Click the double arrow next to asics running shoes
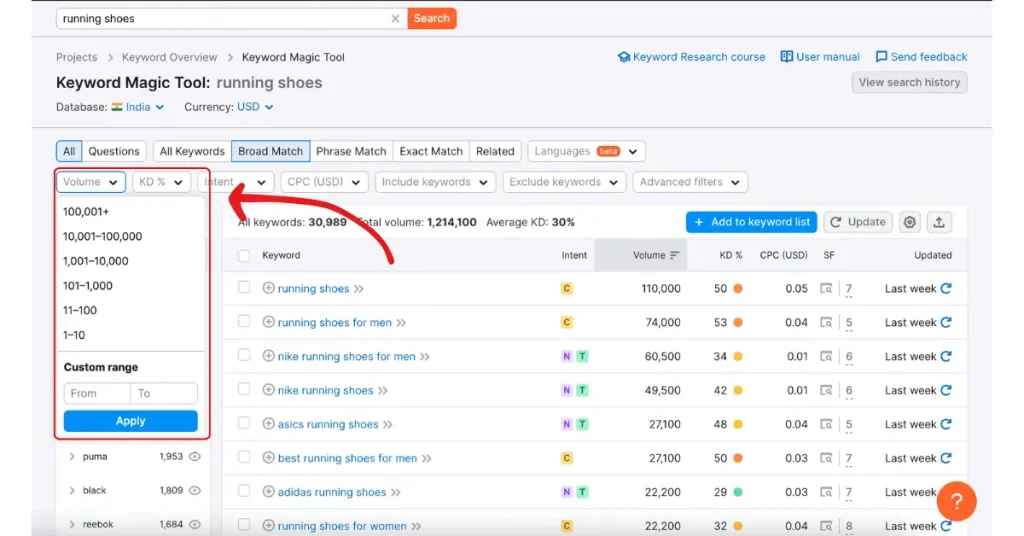The width and height of the screenshot is (1024, 536). [387, 424]
